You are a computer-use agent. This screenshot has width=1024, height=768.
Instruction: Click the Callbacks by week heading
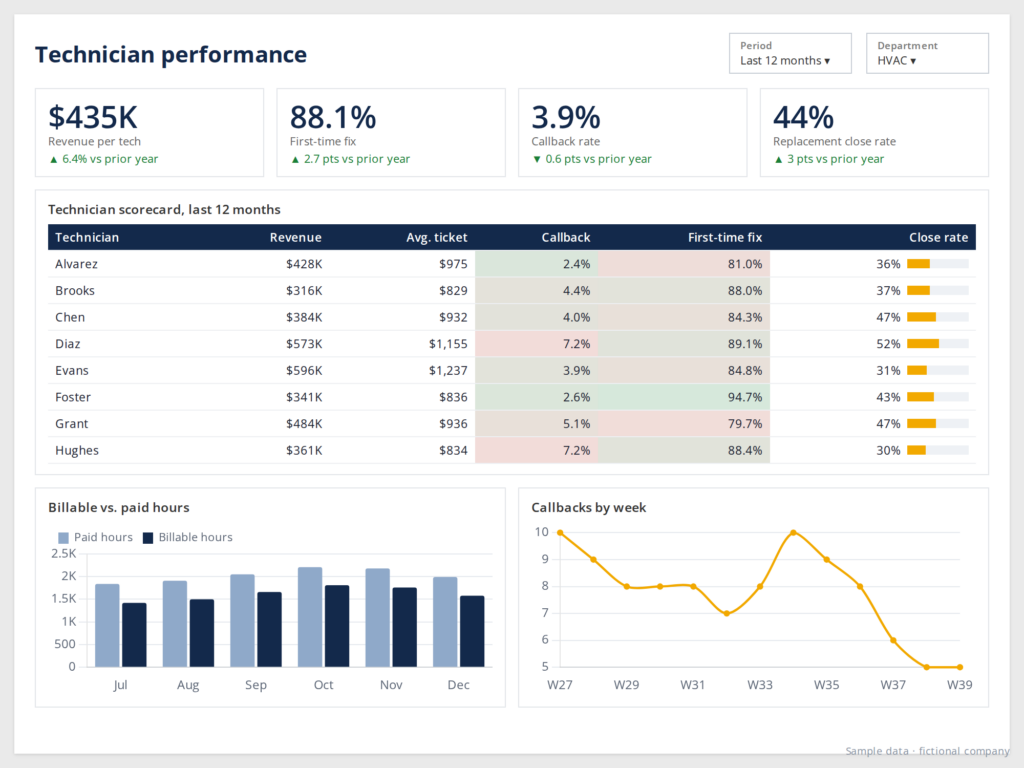(x=588, y=507)
